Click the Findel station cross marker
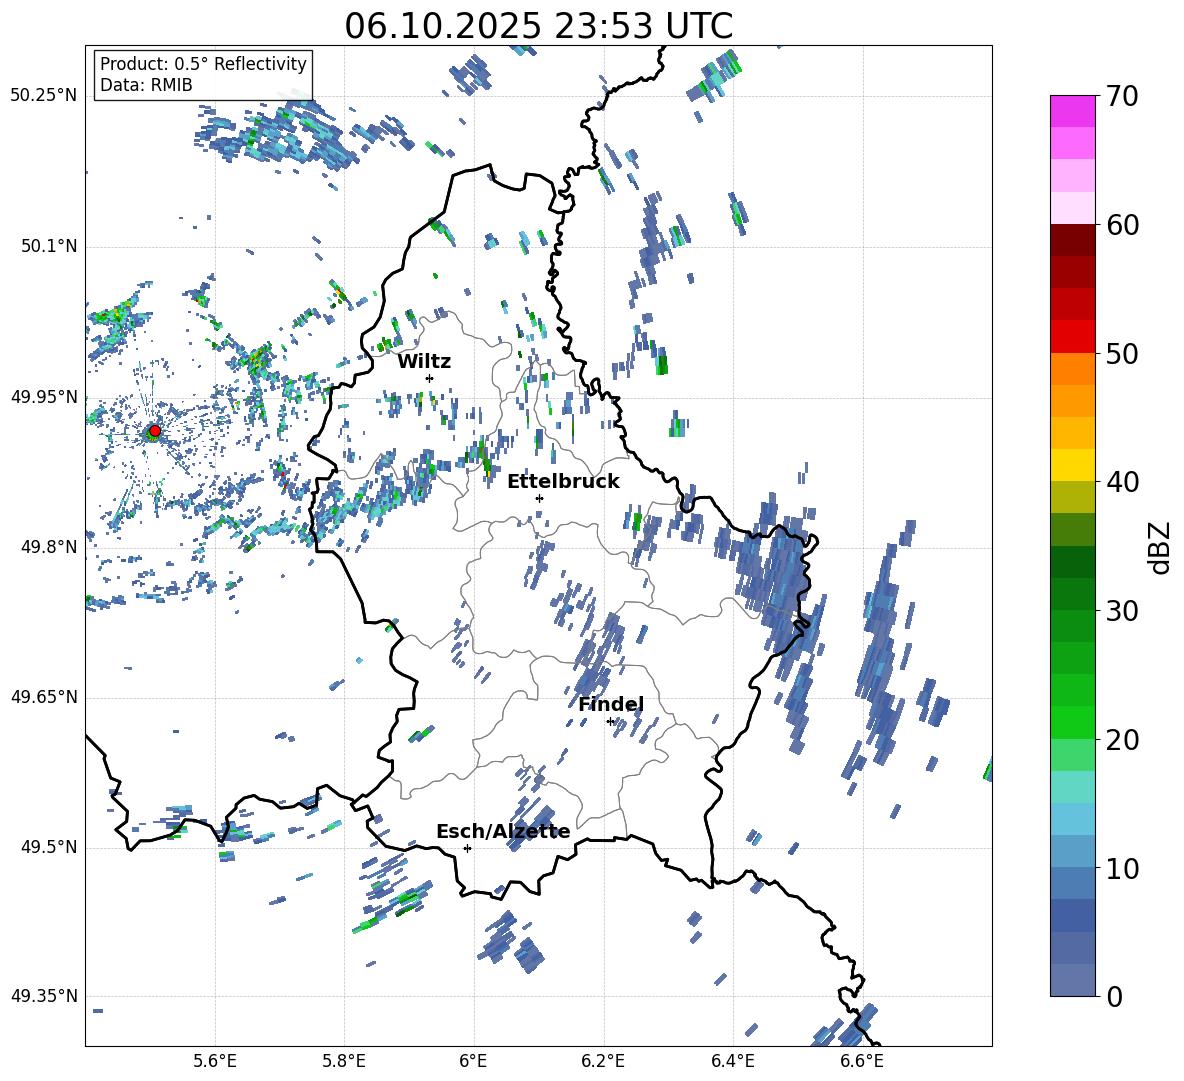This screenshot has height=1081, width=1184. (x=610, y=721)
